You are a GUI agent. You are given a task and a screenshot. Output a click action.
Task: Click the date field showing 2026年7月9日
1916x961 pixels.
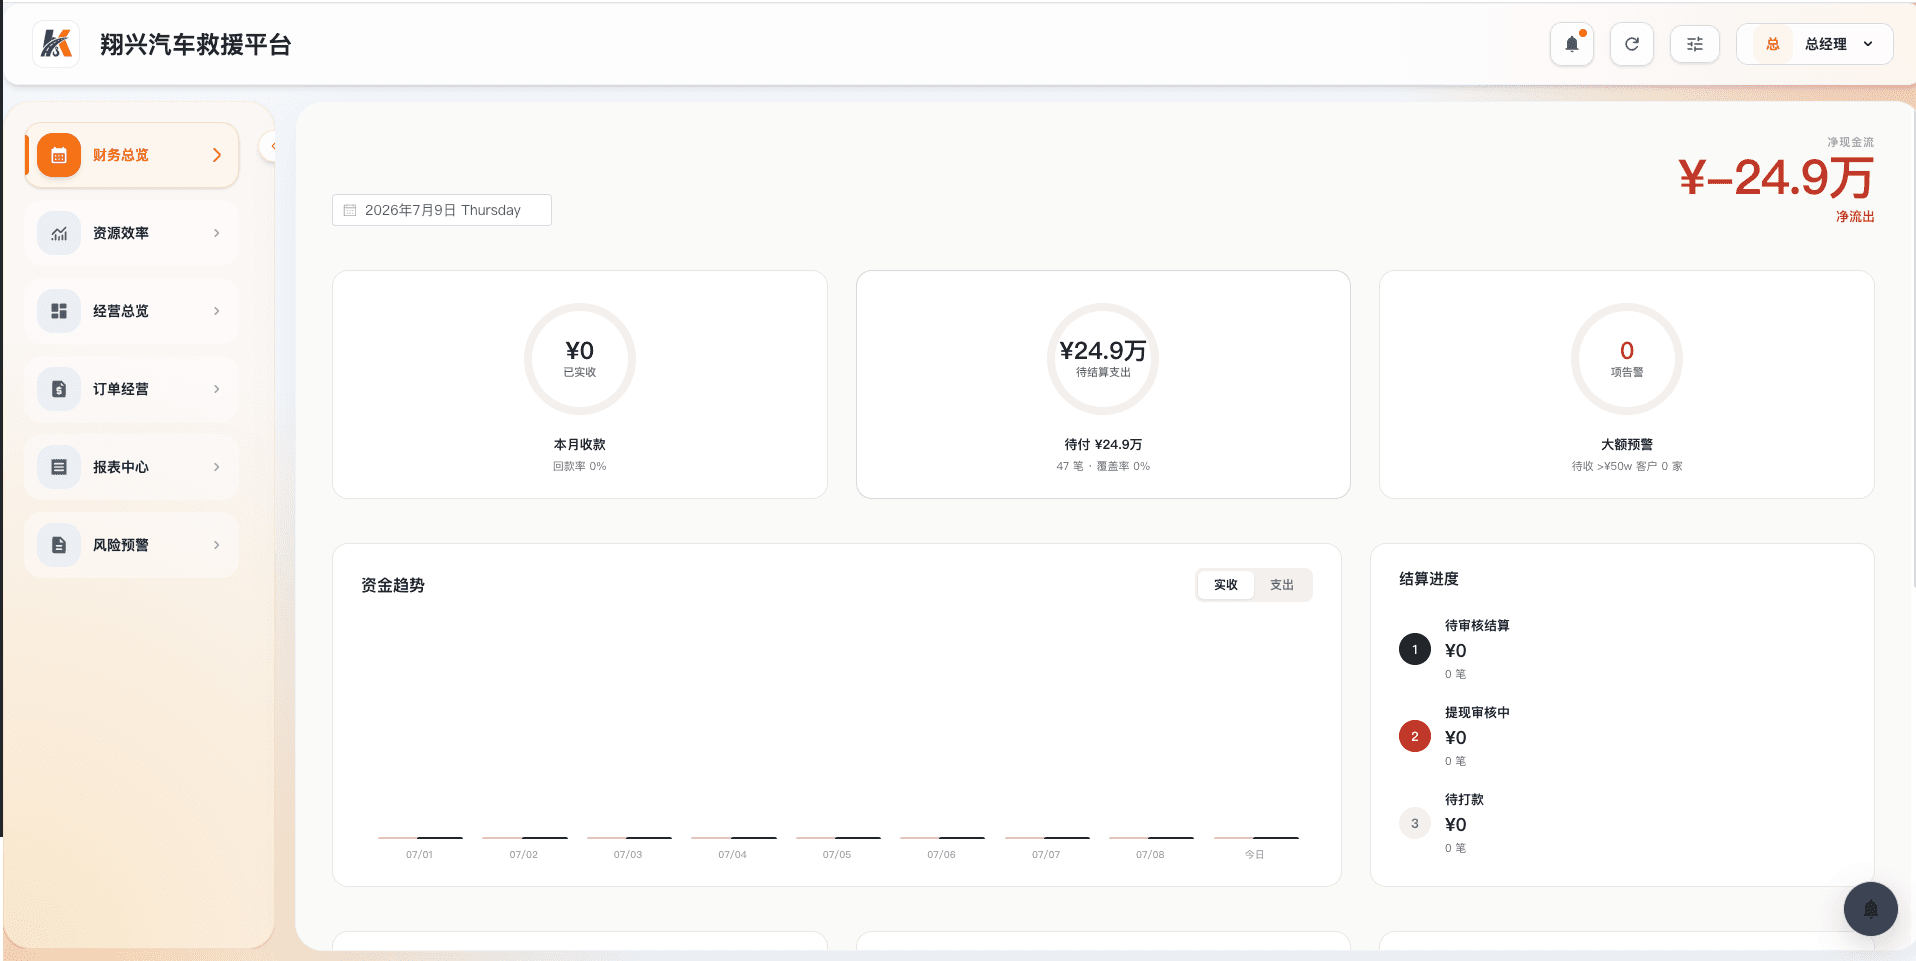coord(442,210)
